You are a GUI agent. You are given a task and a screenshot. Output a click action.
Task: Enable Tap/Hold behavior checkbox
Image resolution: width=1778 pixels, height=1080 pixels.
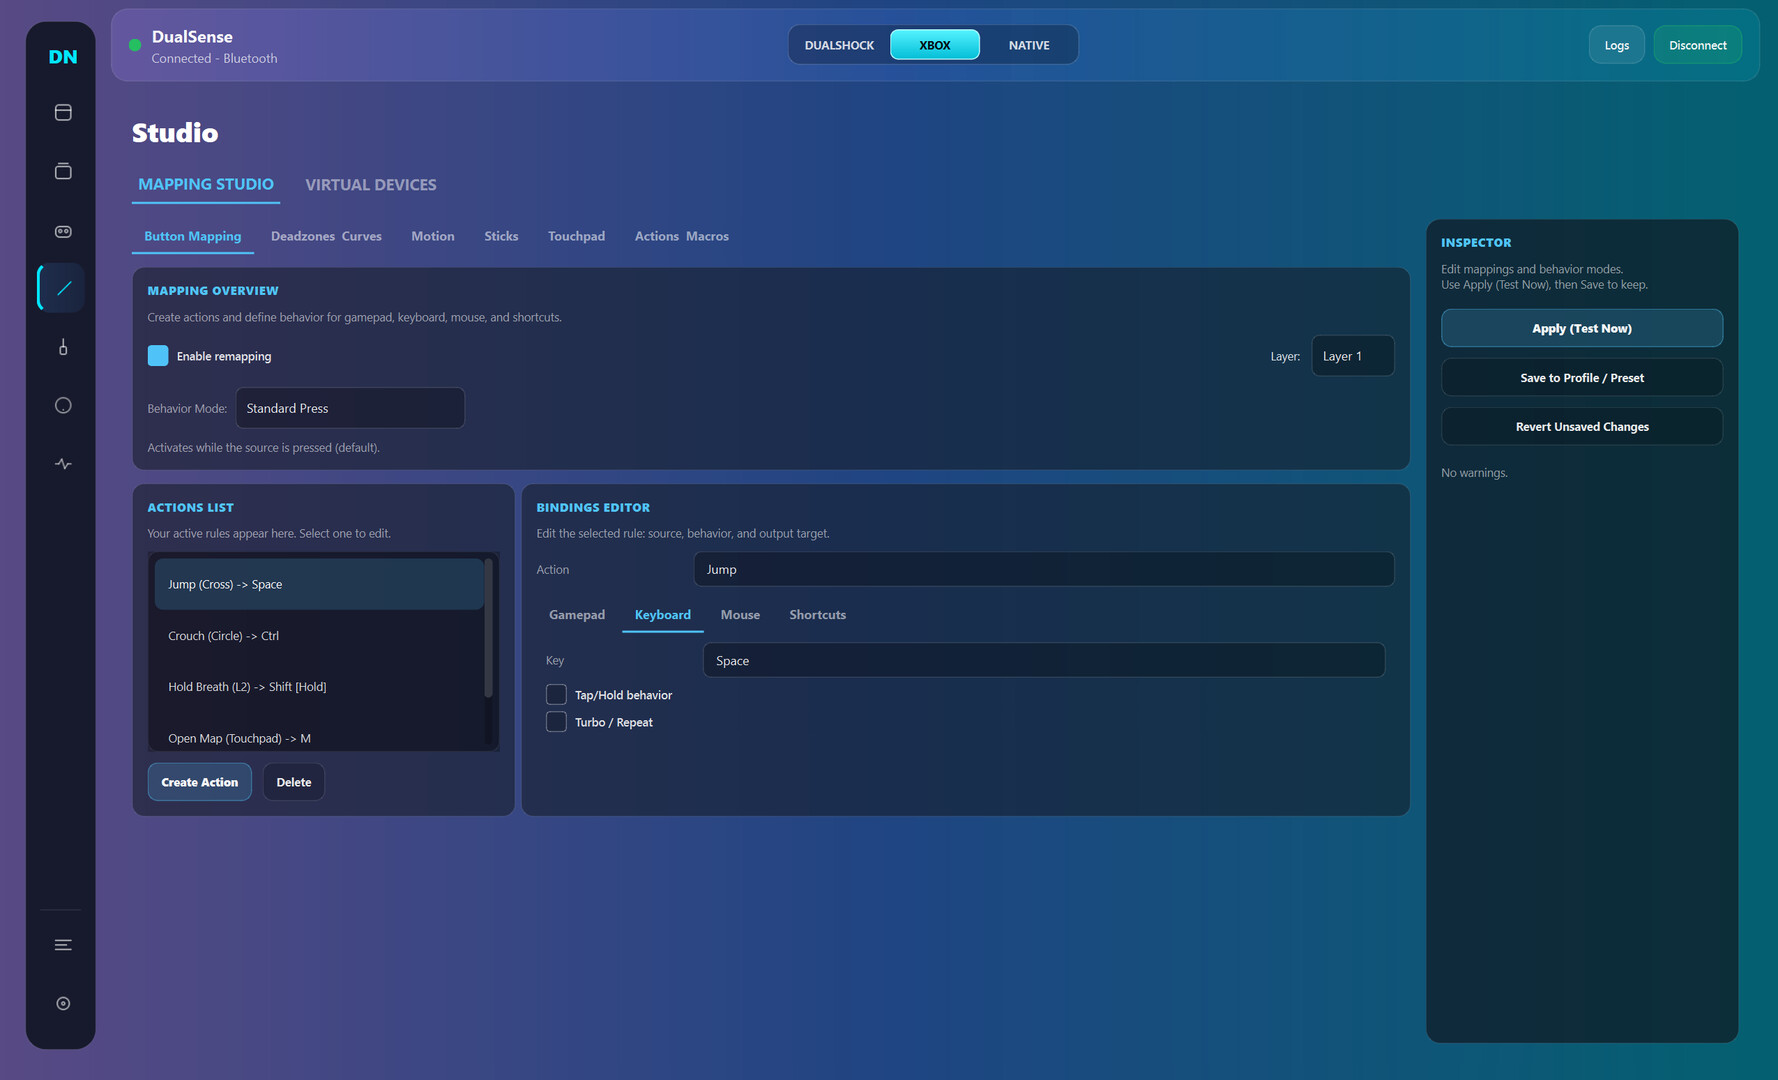click(556, 695)
